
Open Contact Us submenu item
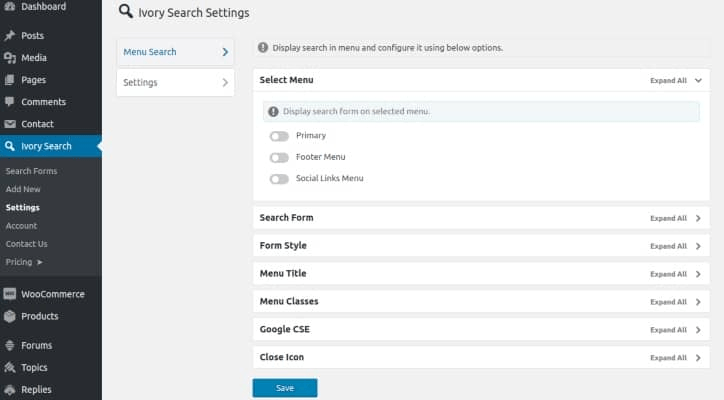tap(26, 243)
